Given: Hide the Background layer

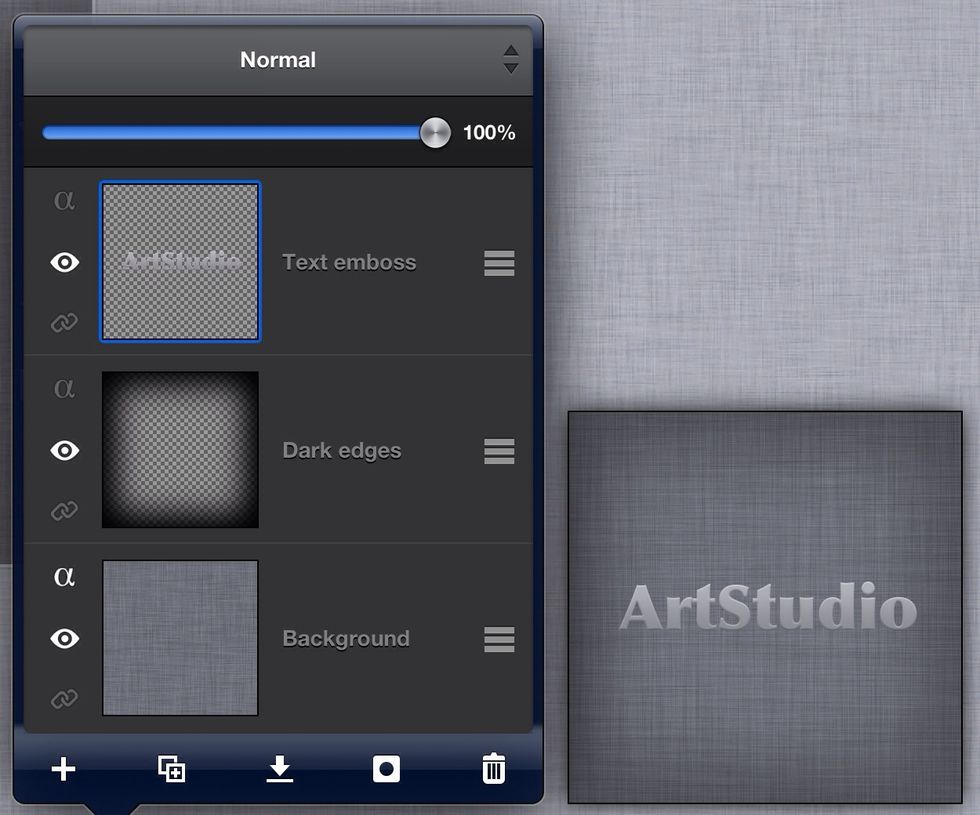Looking at the screenshot, I should click(x=63, y=639).
